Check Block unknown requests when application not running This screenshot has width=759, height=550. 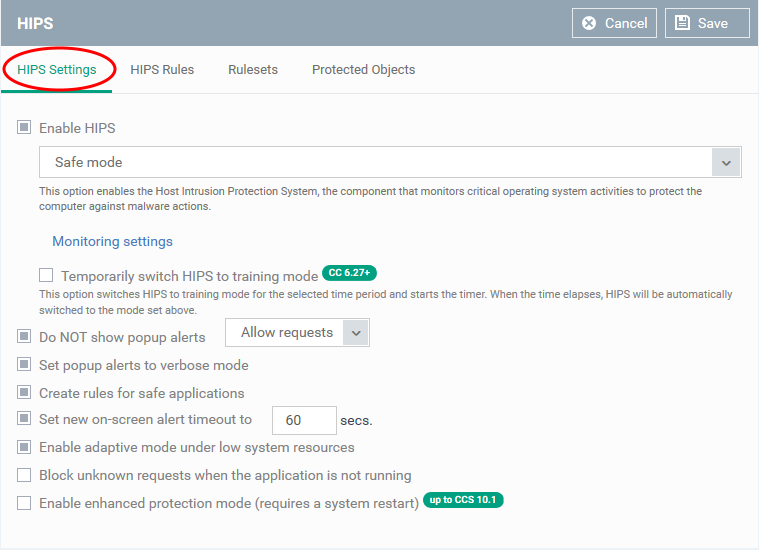[24, 475]
